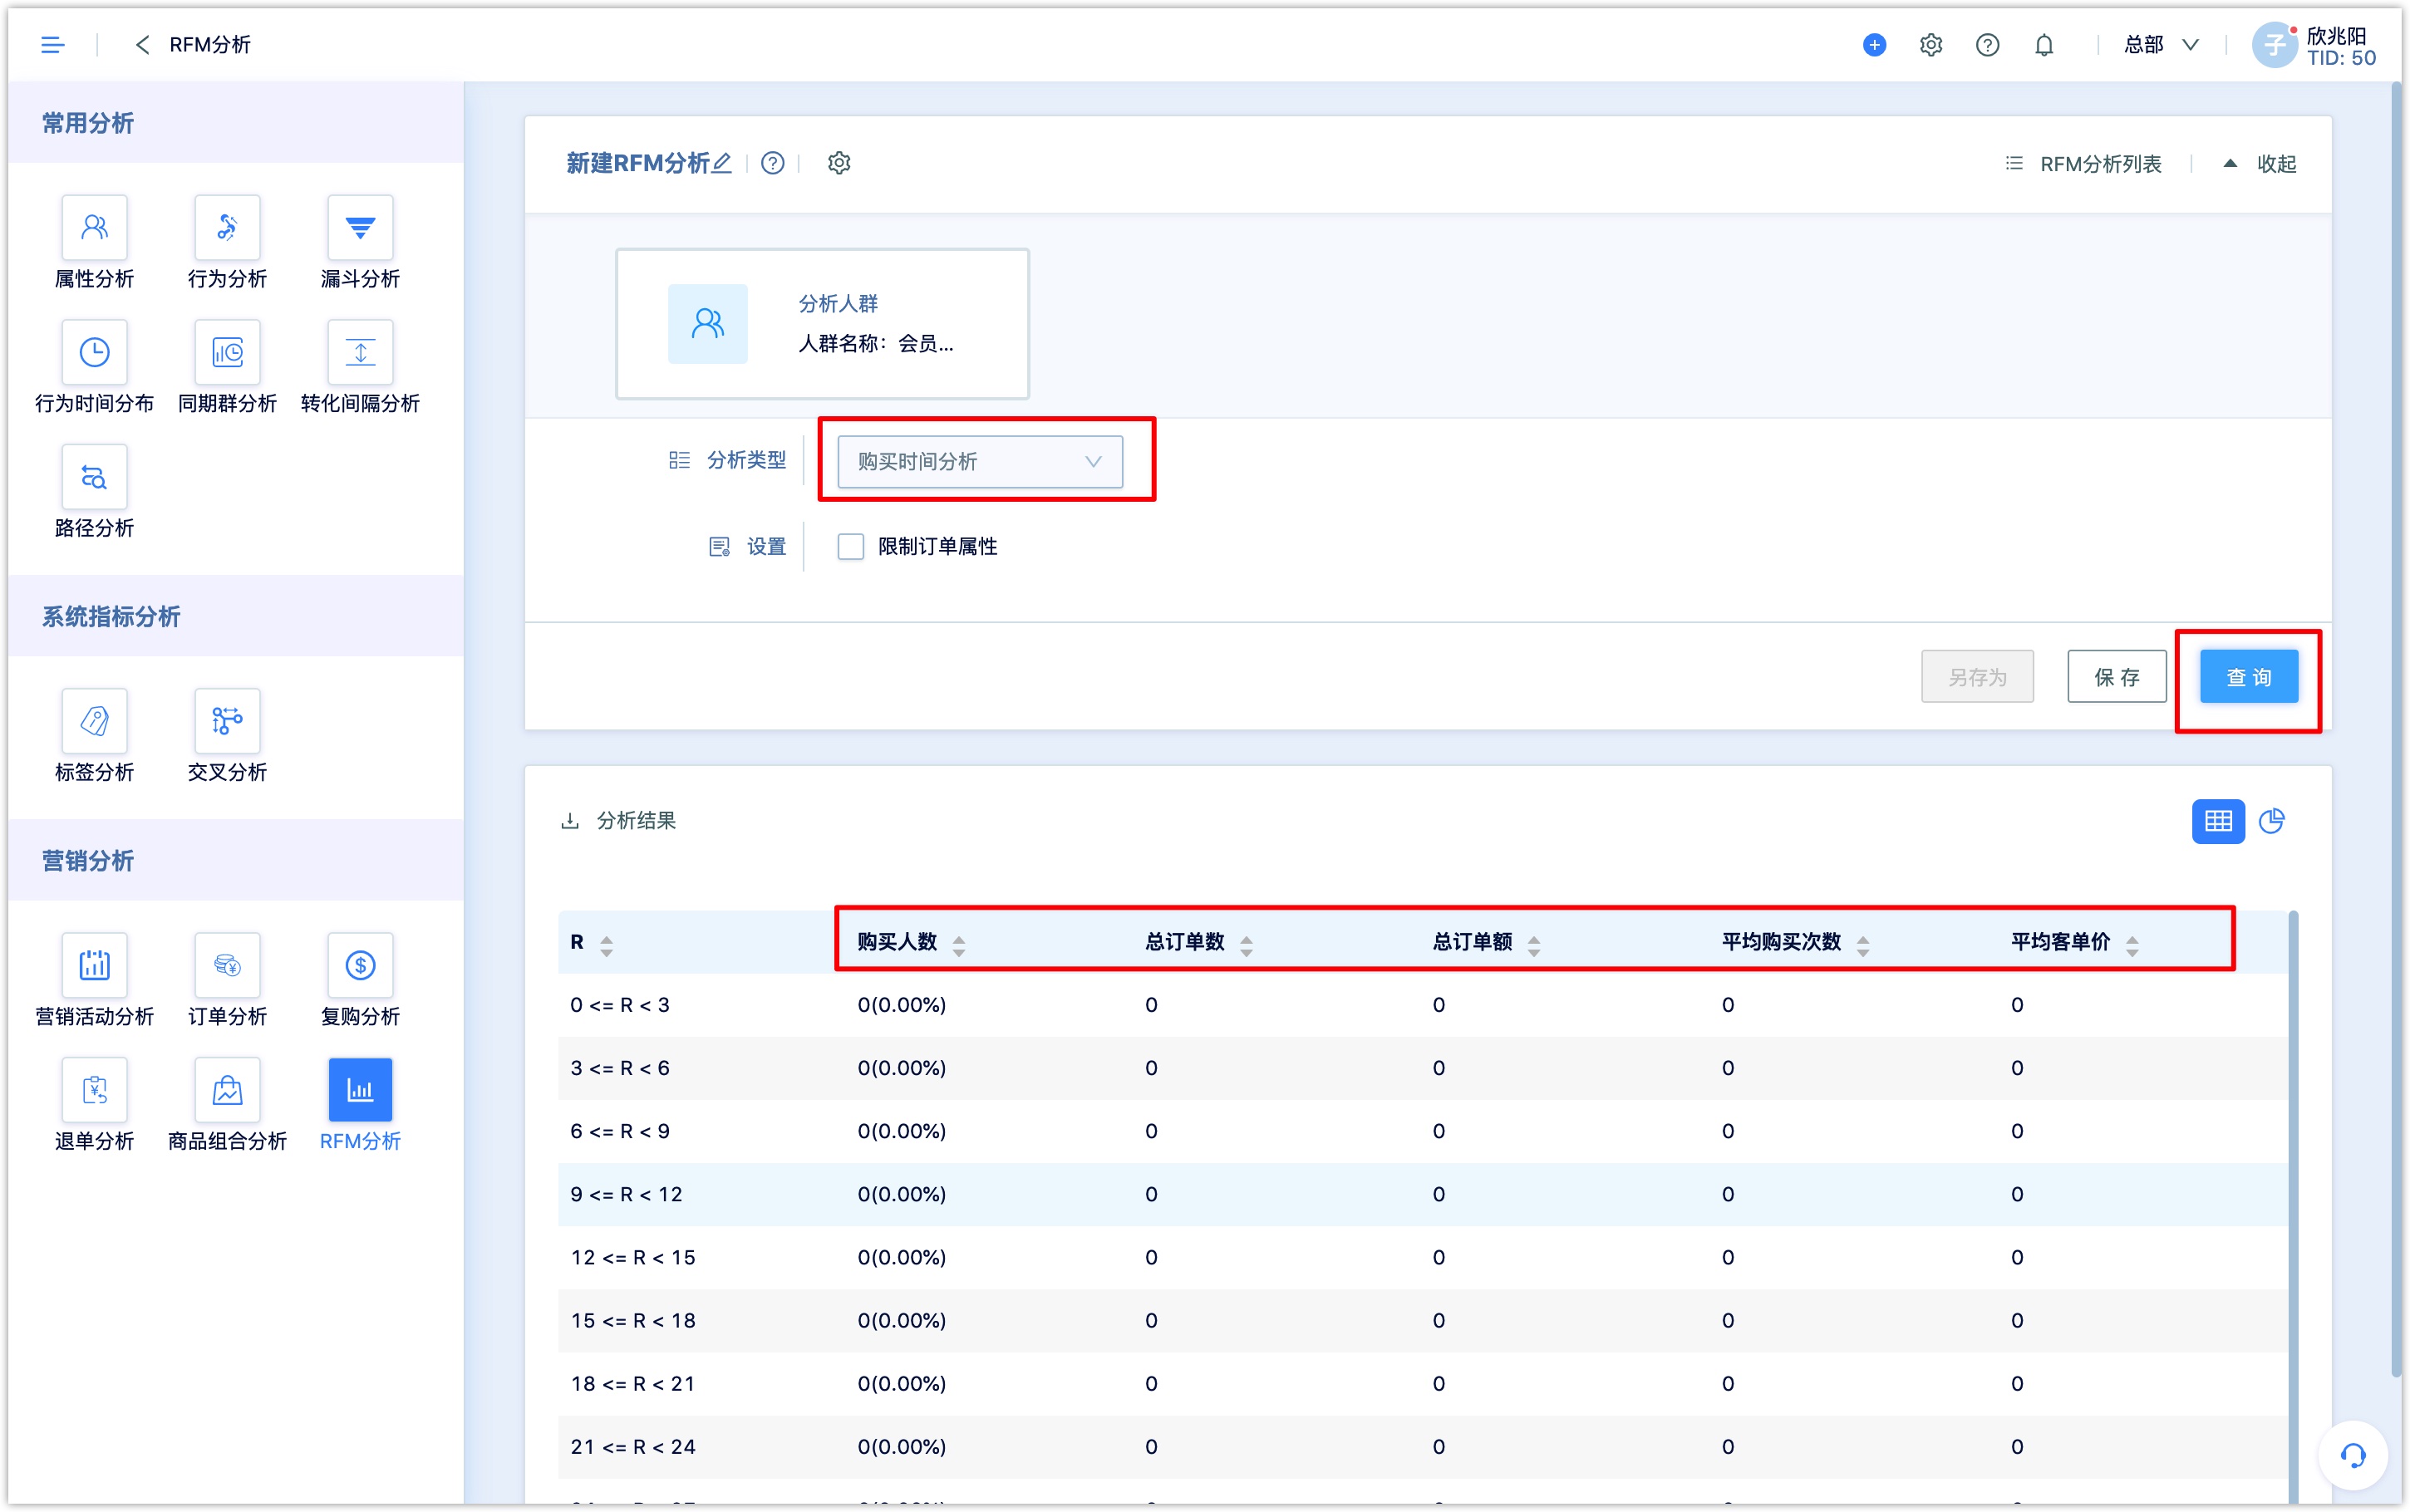
Task: Sort table by 平均购买次数 column
Action: click(x=1863, y=945)
